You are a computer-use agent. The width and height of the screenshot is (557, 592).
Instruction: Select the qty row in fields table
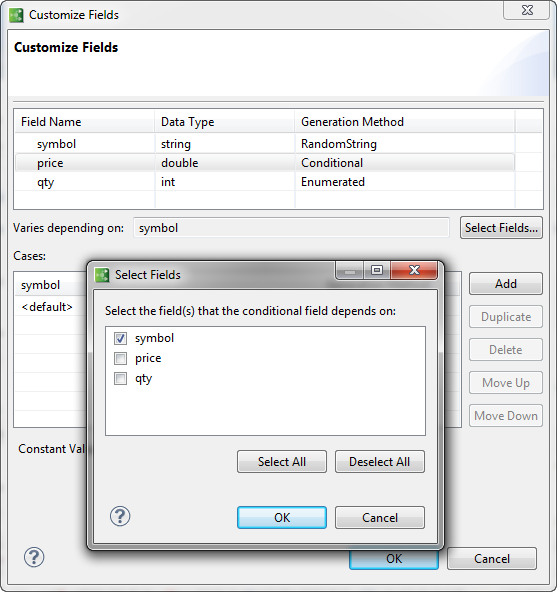(265, 182)
